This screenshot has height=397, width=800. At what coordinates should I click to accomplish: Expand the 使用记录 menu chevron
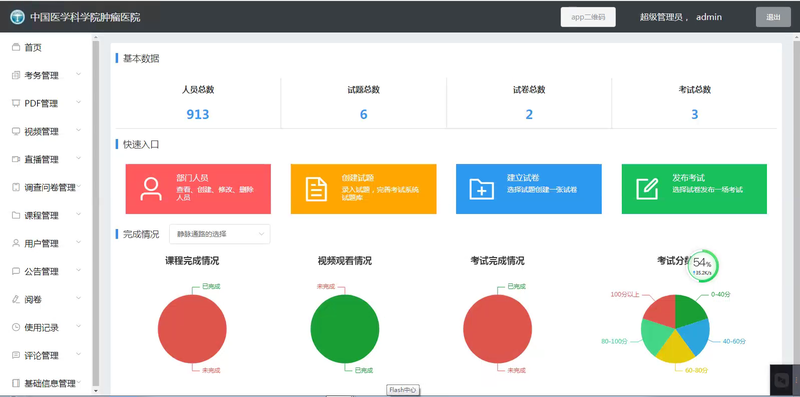point(79,326)
